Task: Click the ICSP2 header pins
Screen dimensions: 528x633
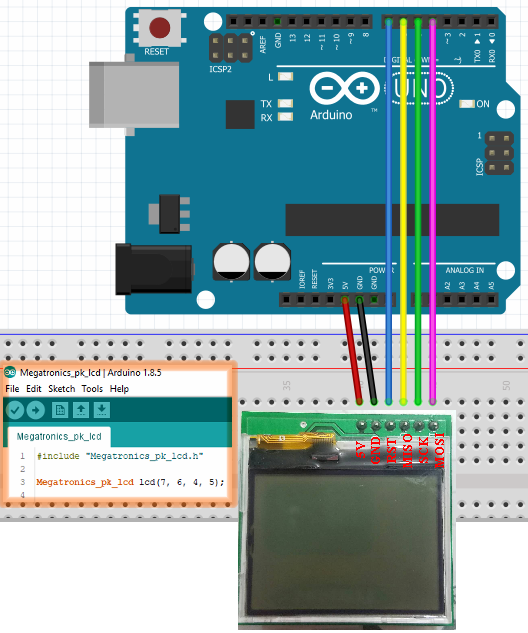Action: (230, 47)
